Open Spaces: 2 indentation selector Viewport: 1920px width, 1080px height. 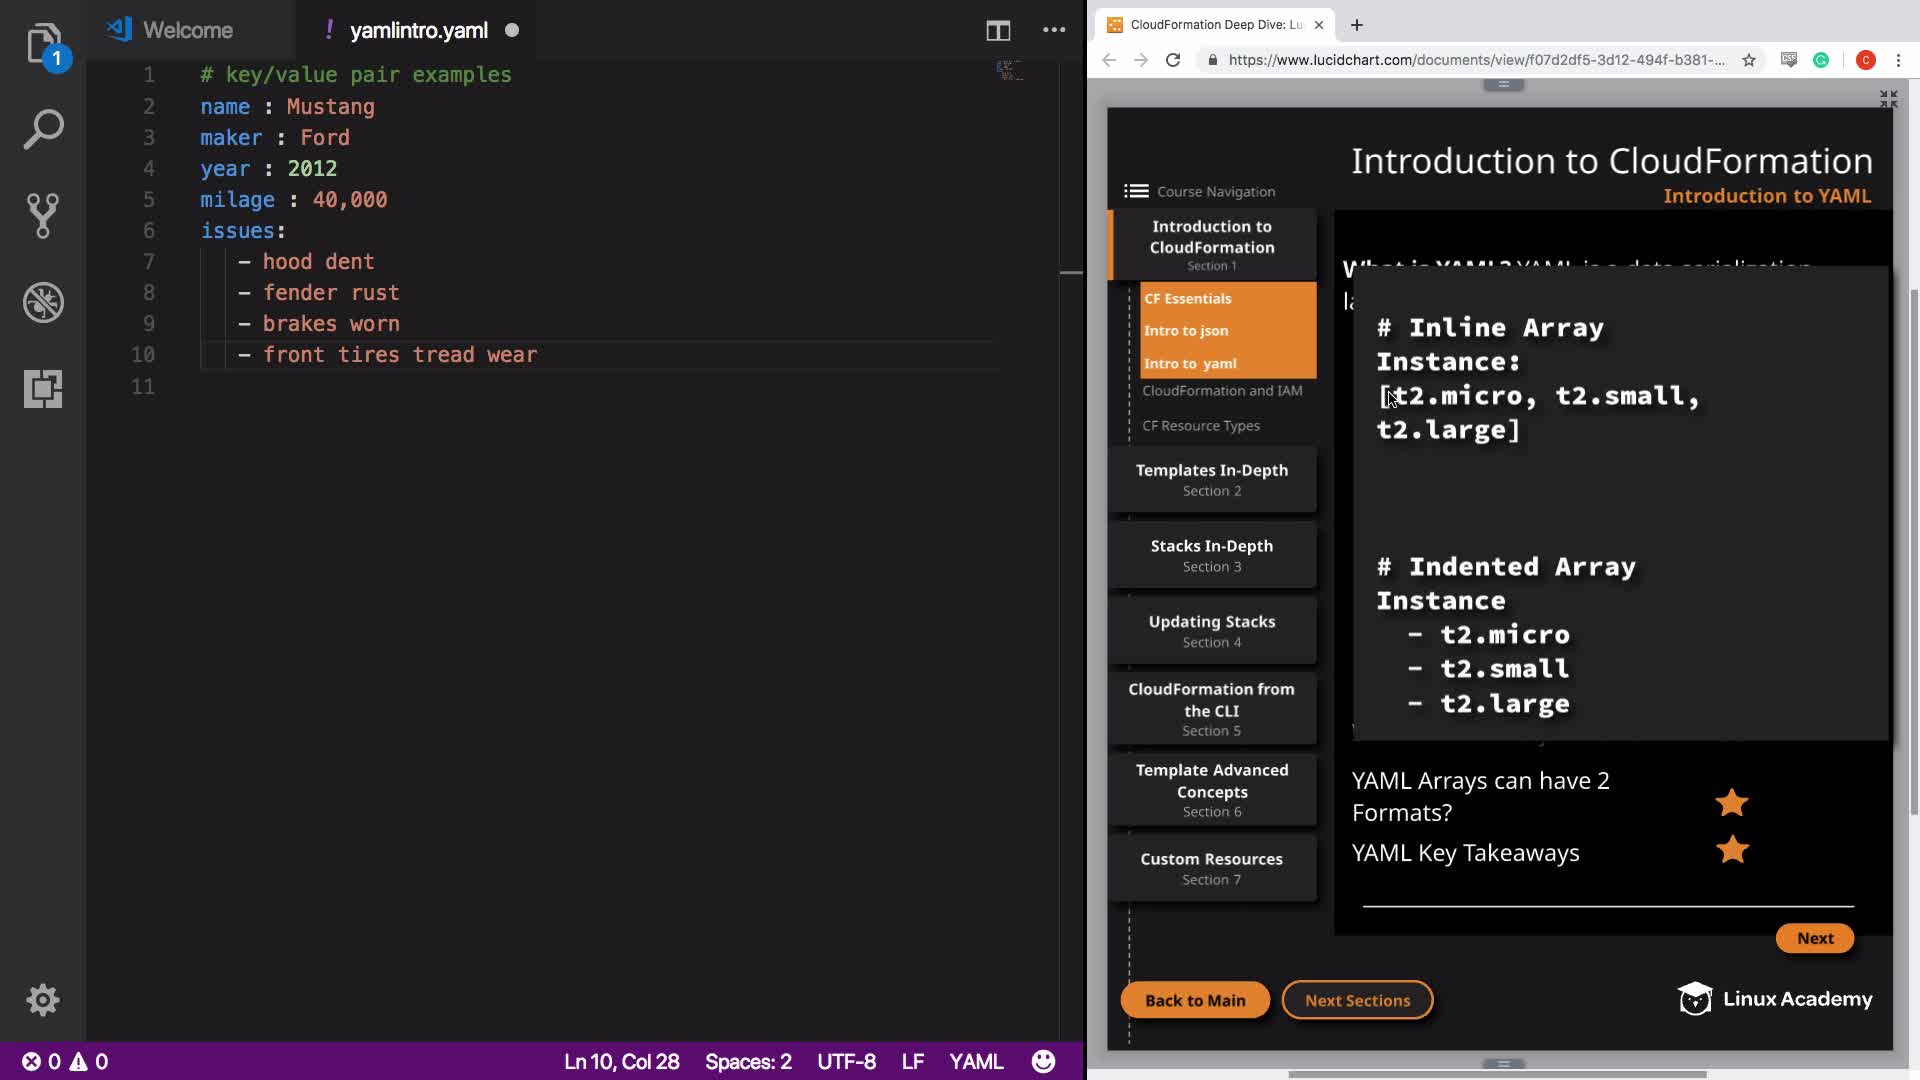748,1061
